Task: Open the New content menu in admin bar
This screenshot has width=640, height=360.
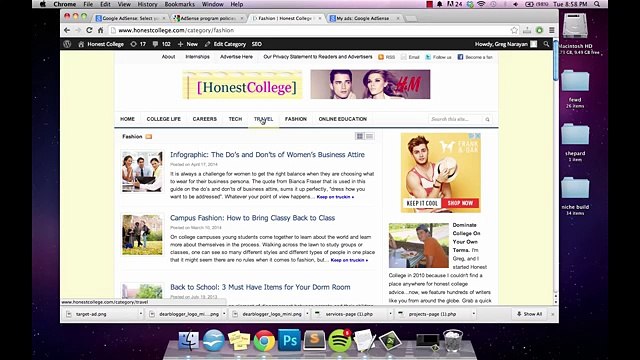Action: (188, 44)
